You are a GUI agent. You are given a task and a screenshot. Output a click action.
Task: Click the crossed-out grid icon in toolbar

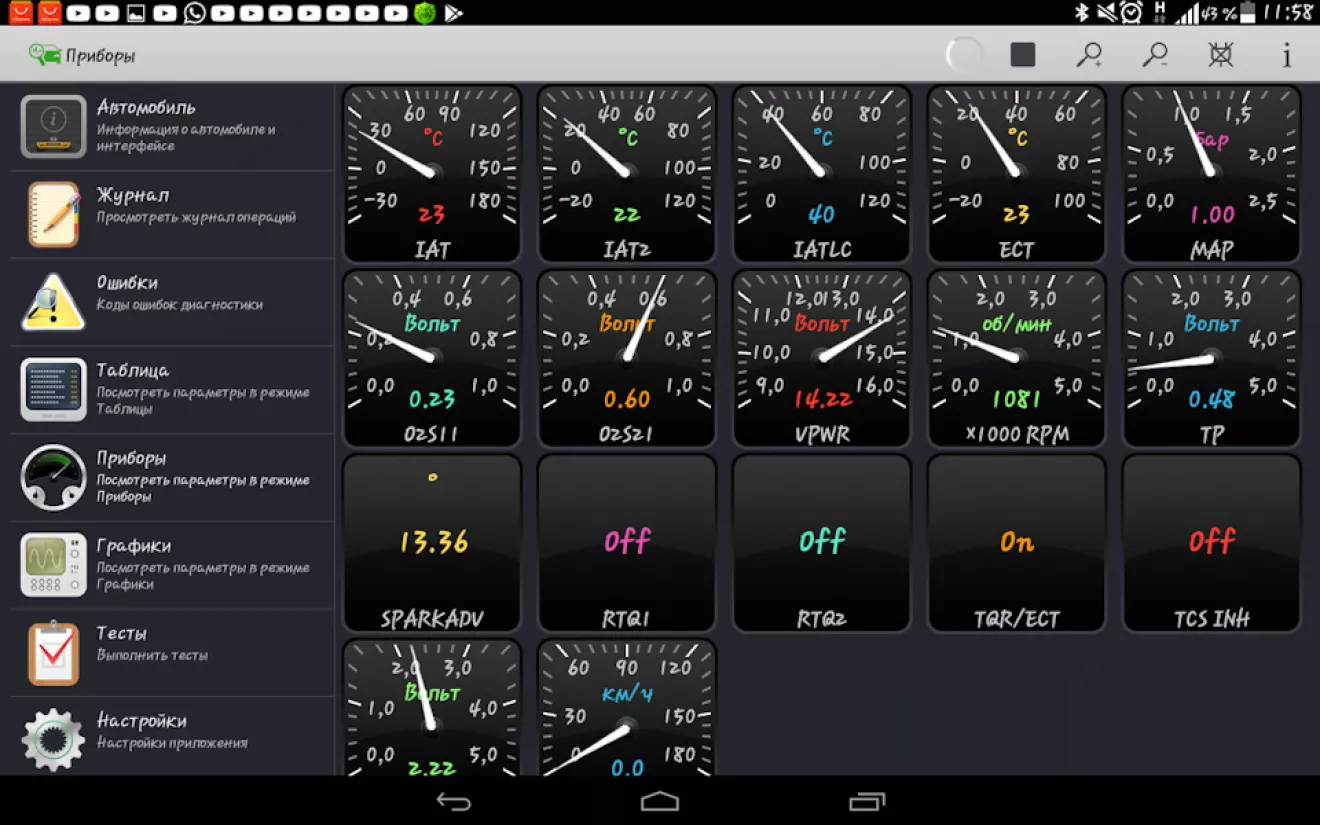point(1221,55)
